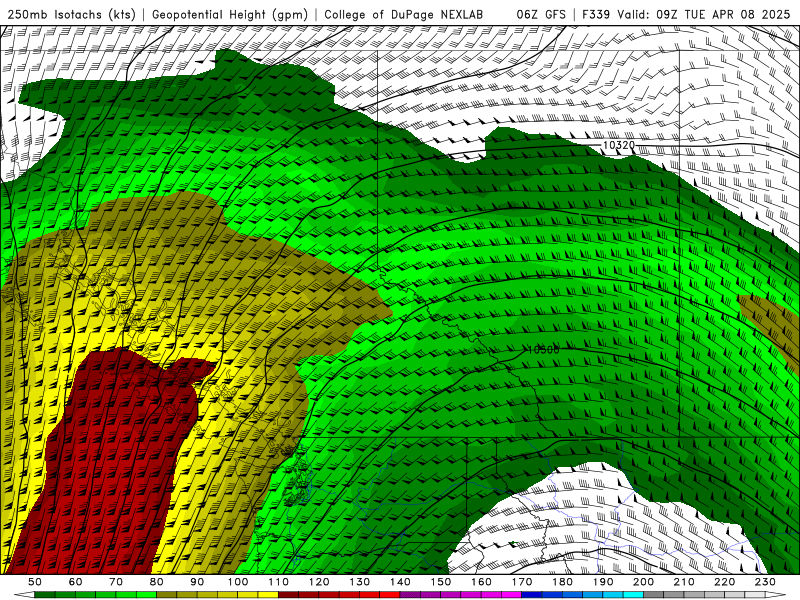This screenshot has width=800, height=600.
Task: Click the 190 value on the color scale
Action: pyautogui.click(x=603, y=582)
